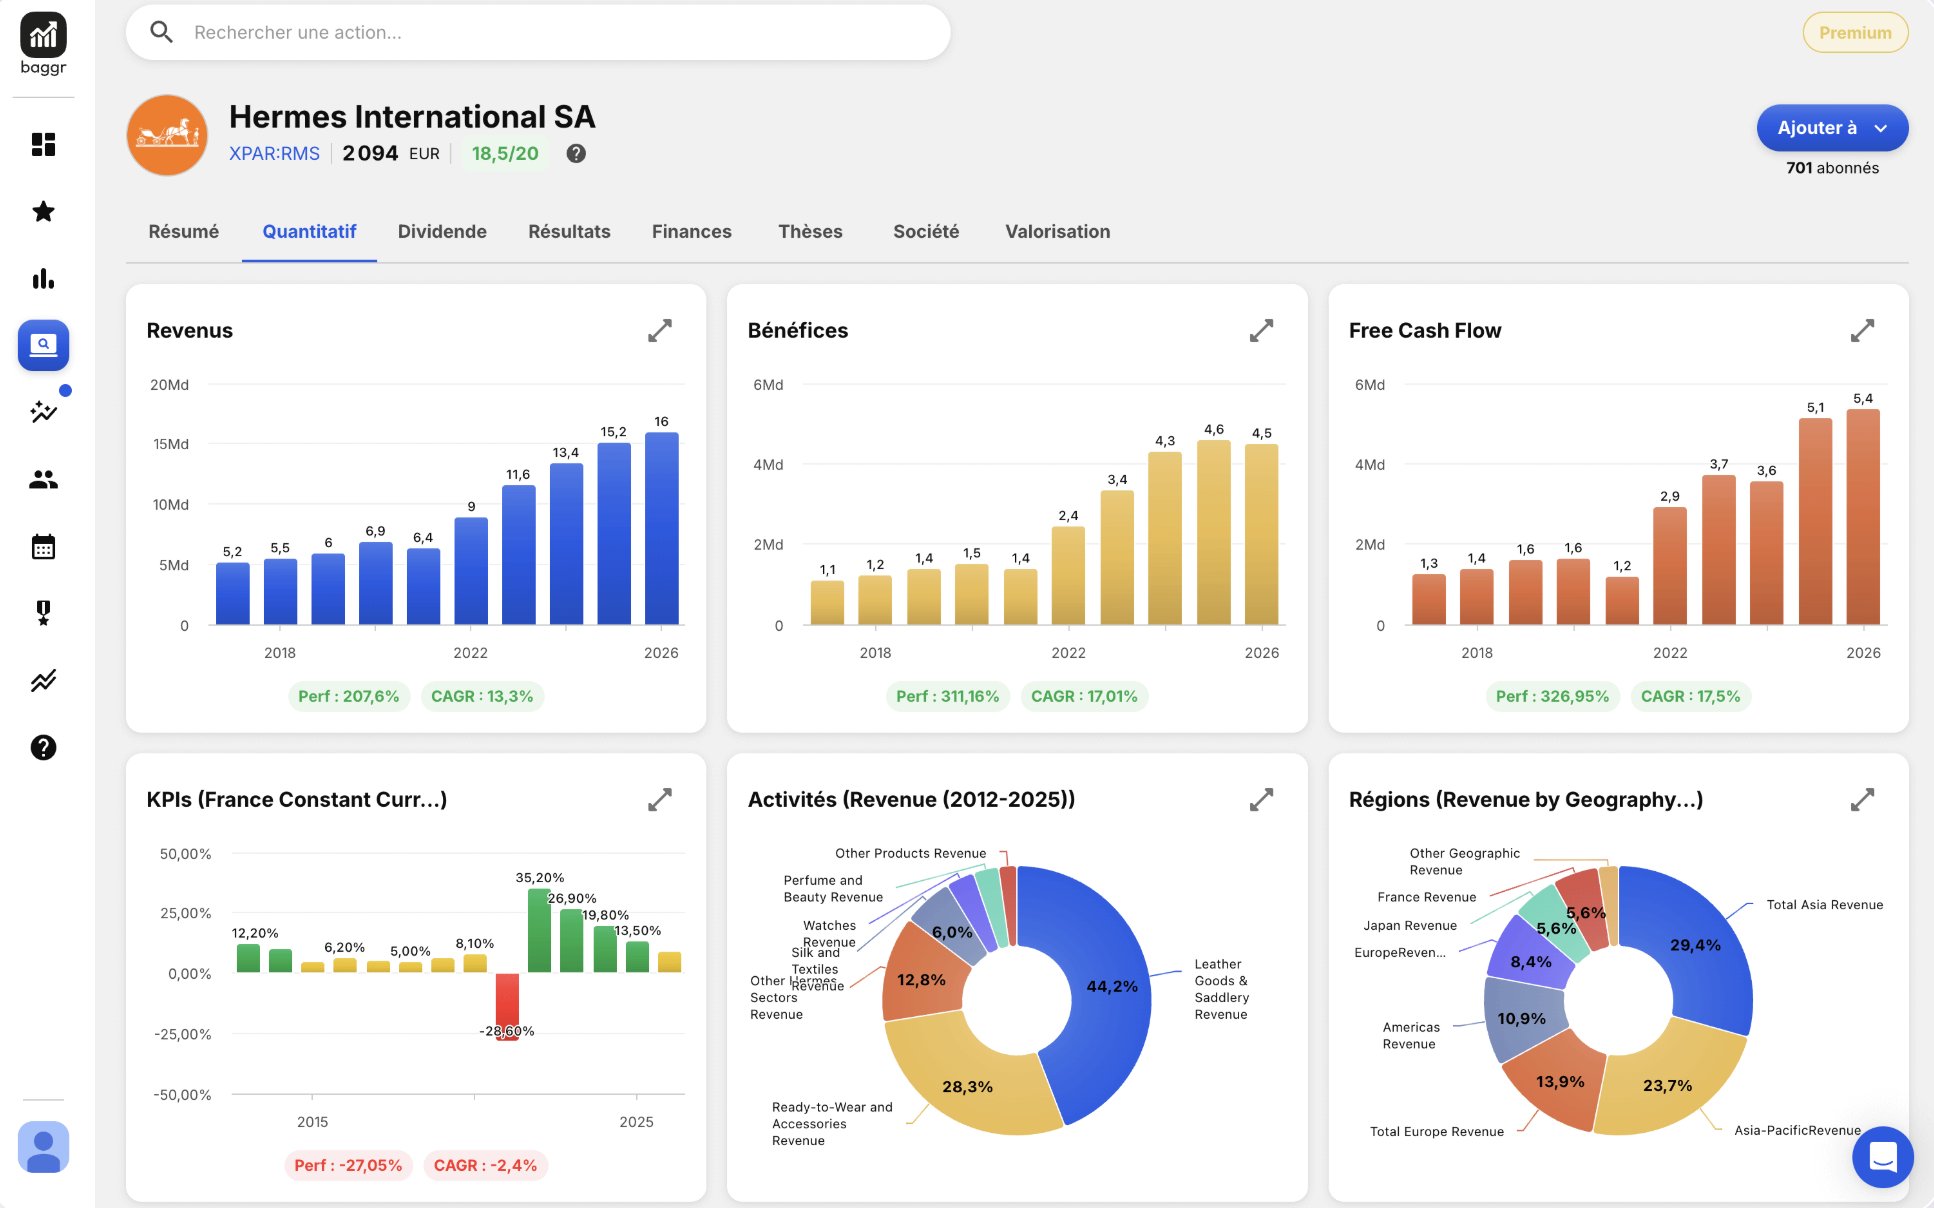Viewport: 1934px width, 1208px height.
Task: Switch to the Dividende tab
Action: click(442, 231)
